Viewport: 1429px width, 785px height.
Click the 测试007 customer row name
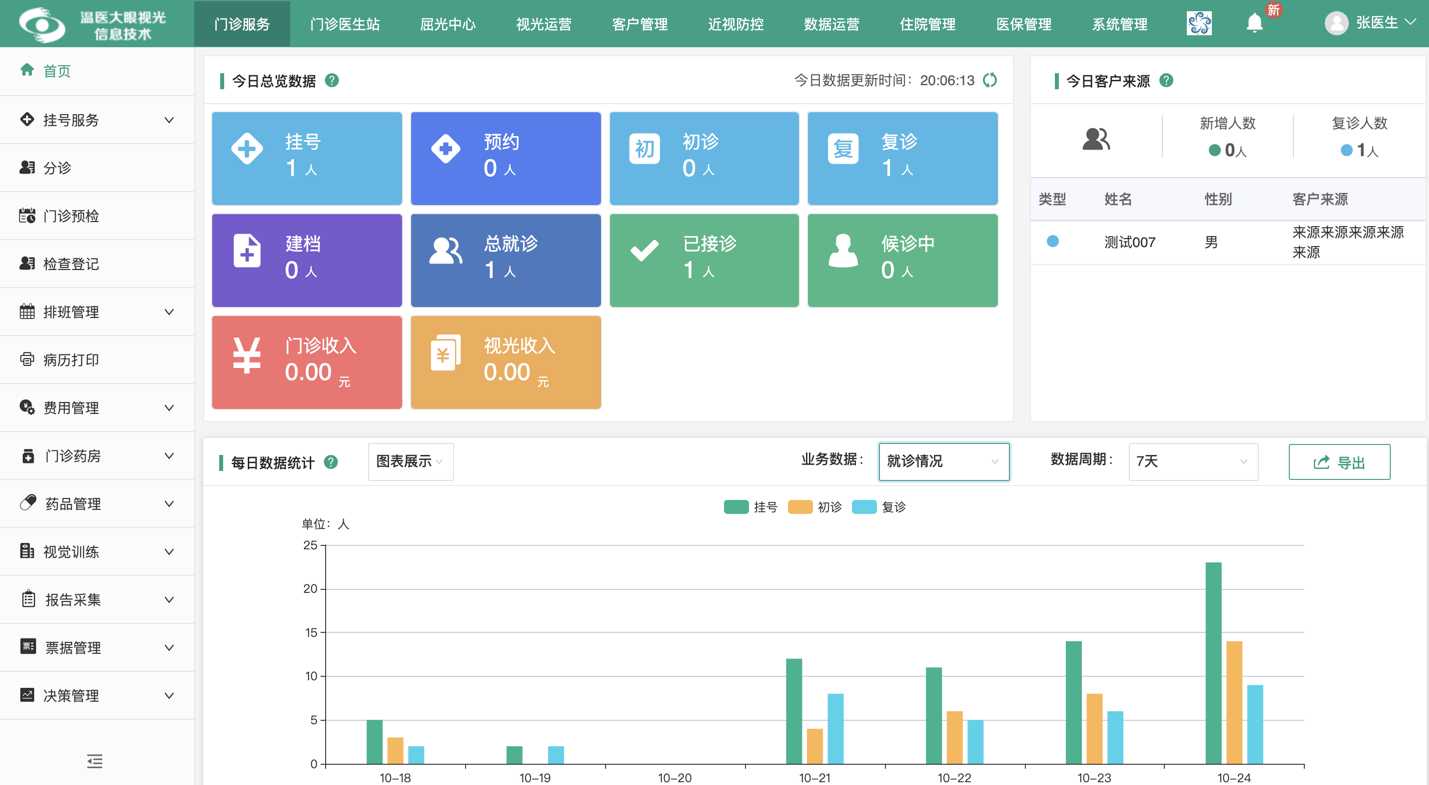(x=1130, y=243)
